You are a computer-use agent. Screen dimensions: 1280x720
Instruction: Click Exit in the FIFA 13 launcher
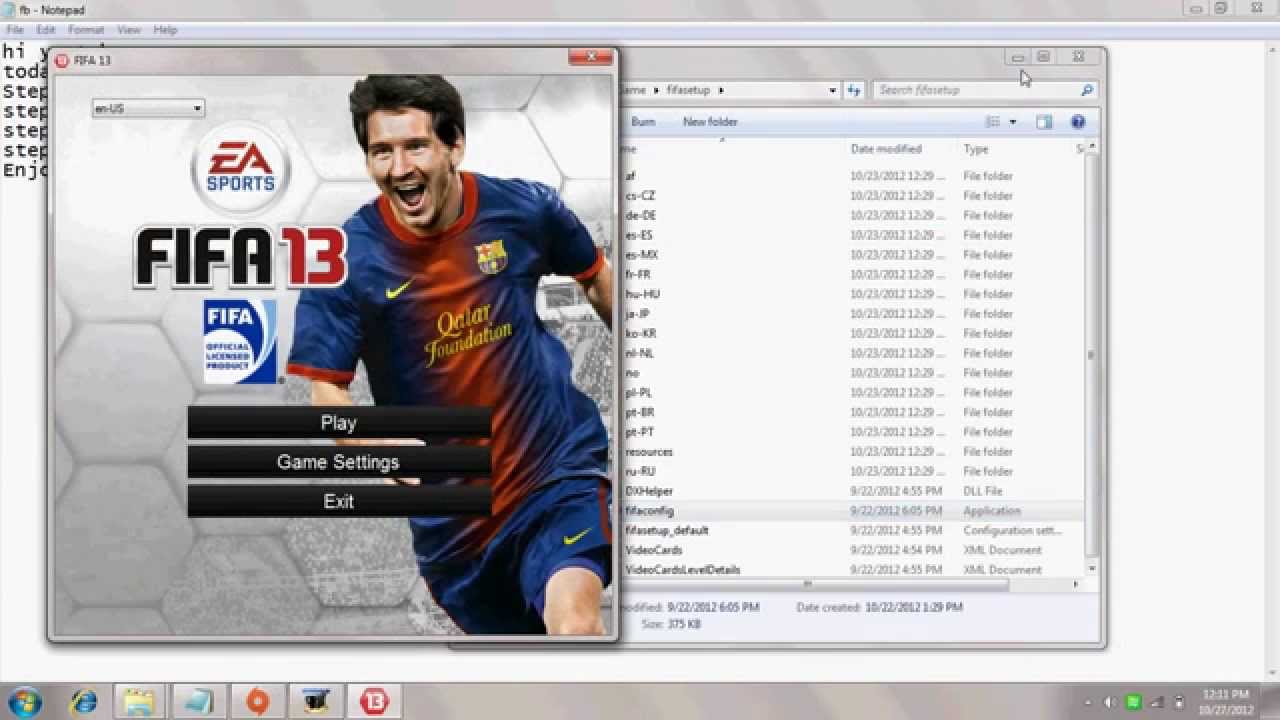[339, 501]
